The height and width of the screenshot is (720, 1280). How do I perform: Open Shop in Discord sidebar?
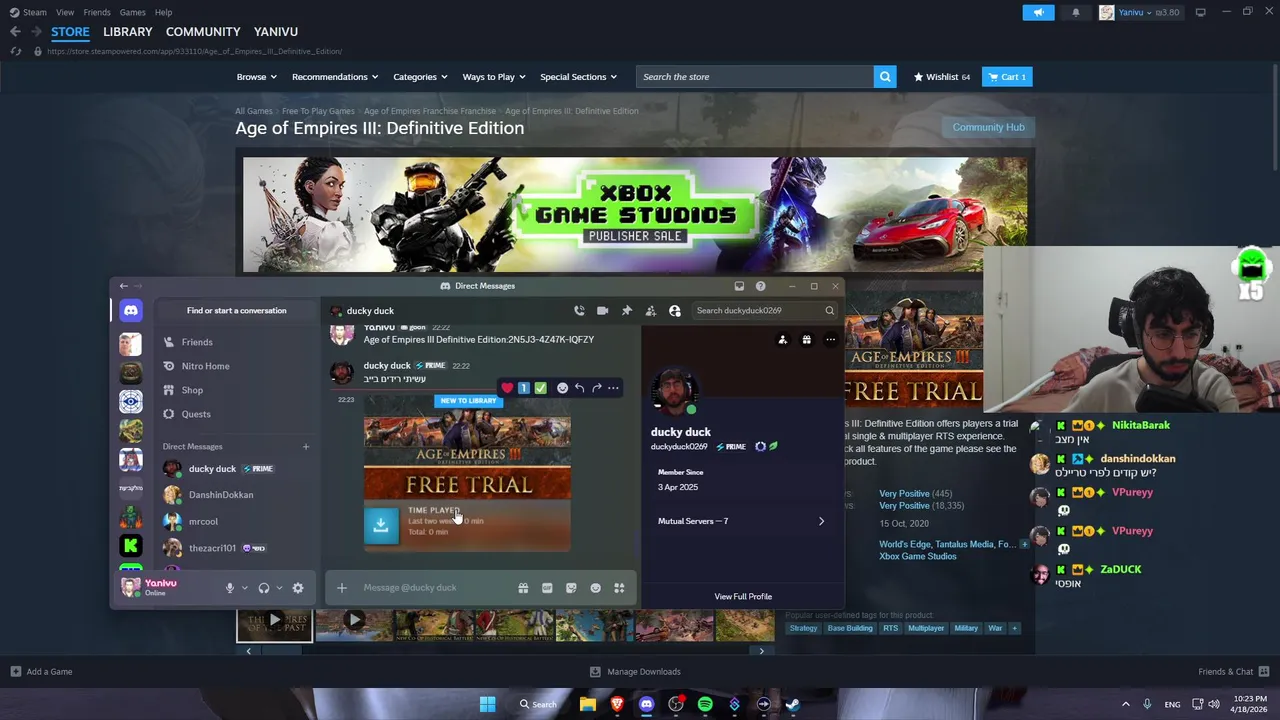pyautogui.click(x=237, y=390)
